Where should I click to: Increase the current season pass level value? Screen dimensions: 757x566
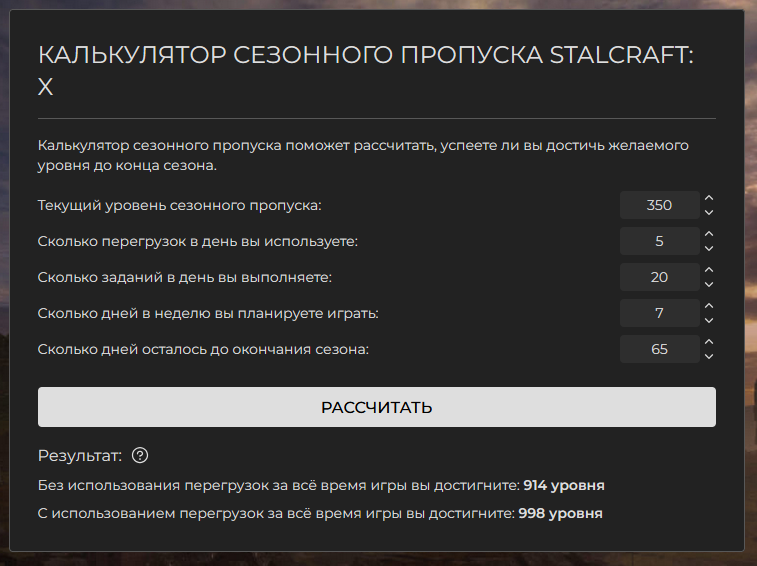click(709, 198)
